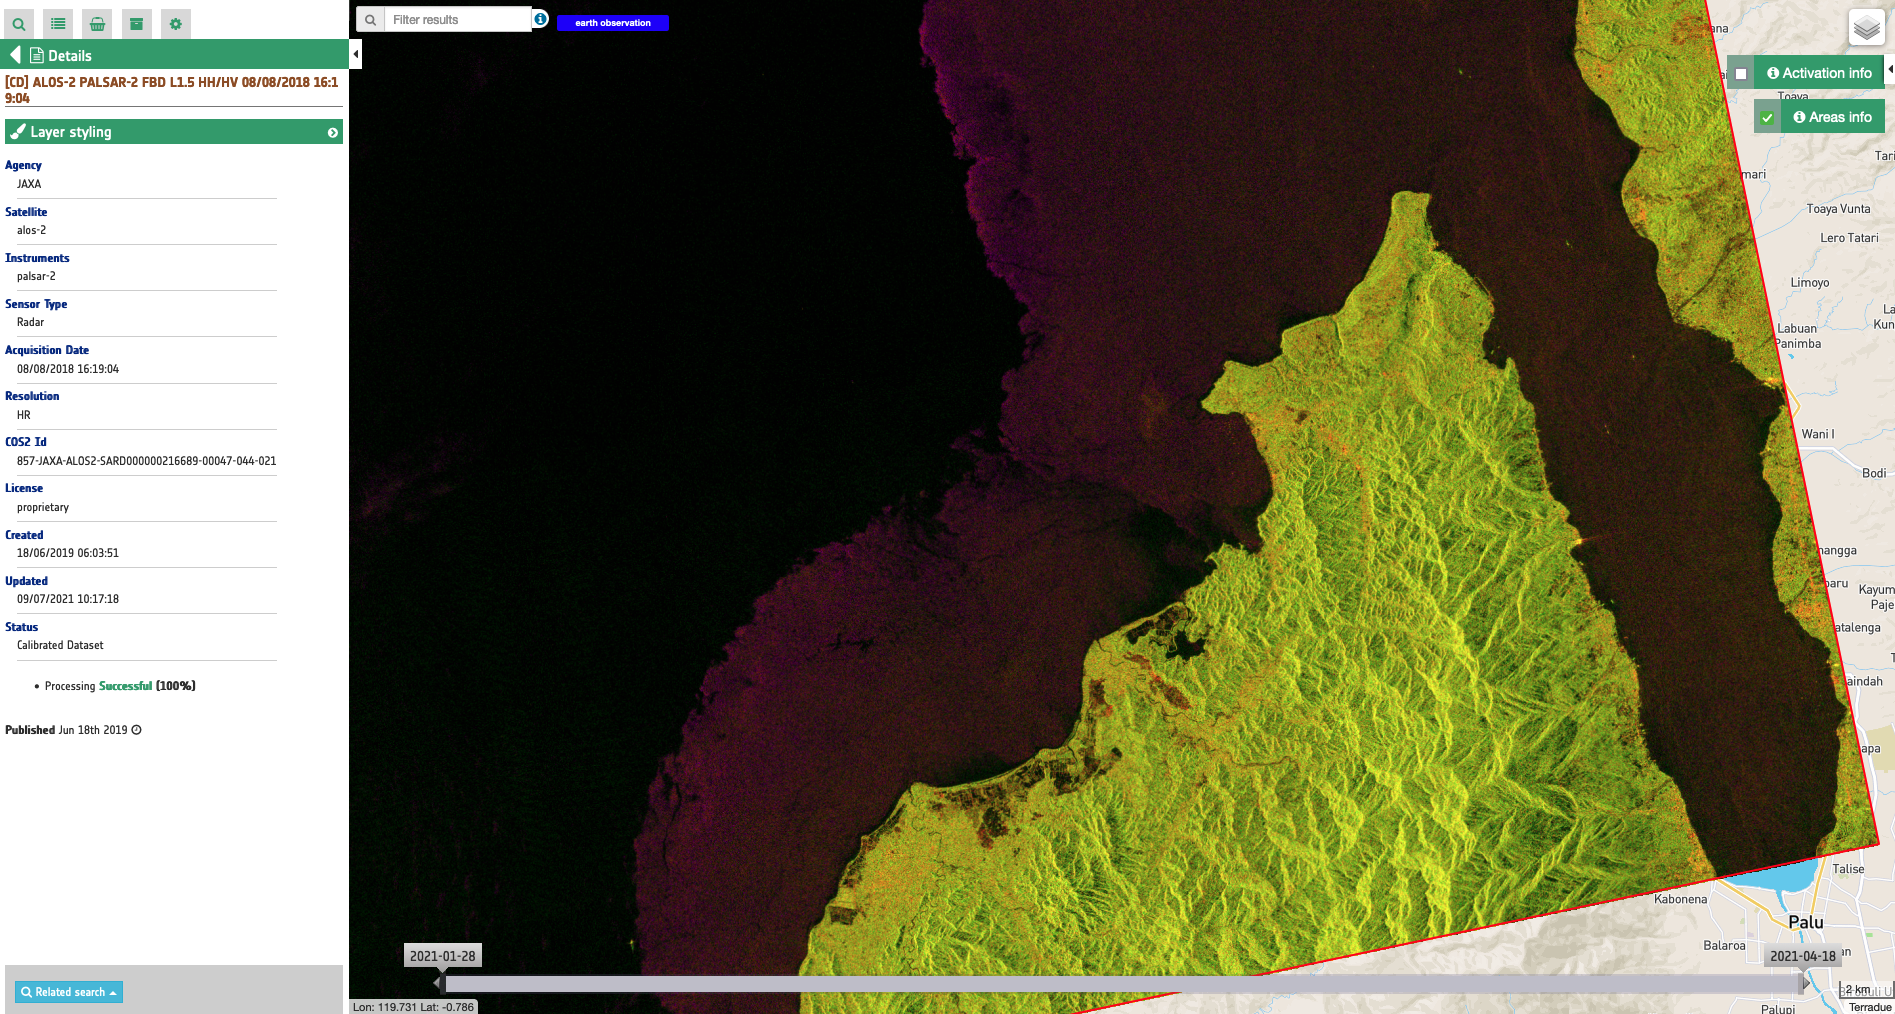Open the shopping basket icon
Screen dimensions: 1895x1014
(97, 24)
